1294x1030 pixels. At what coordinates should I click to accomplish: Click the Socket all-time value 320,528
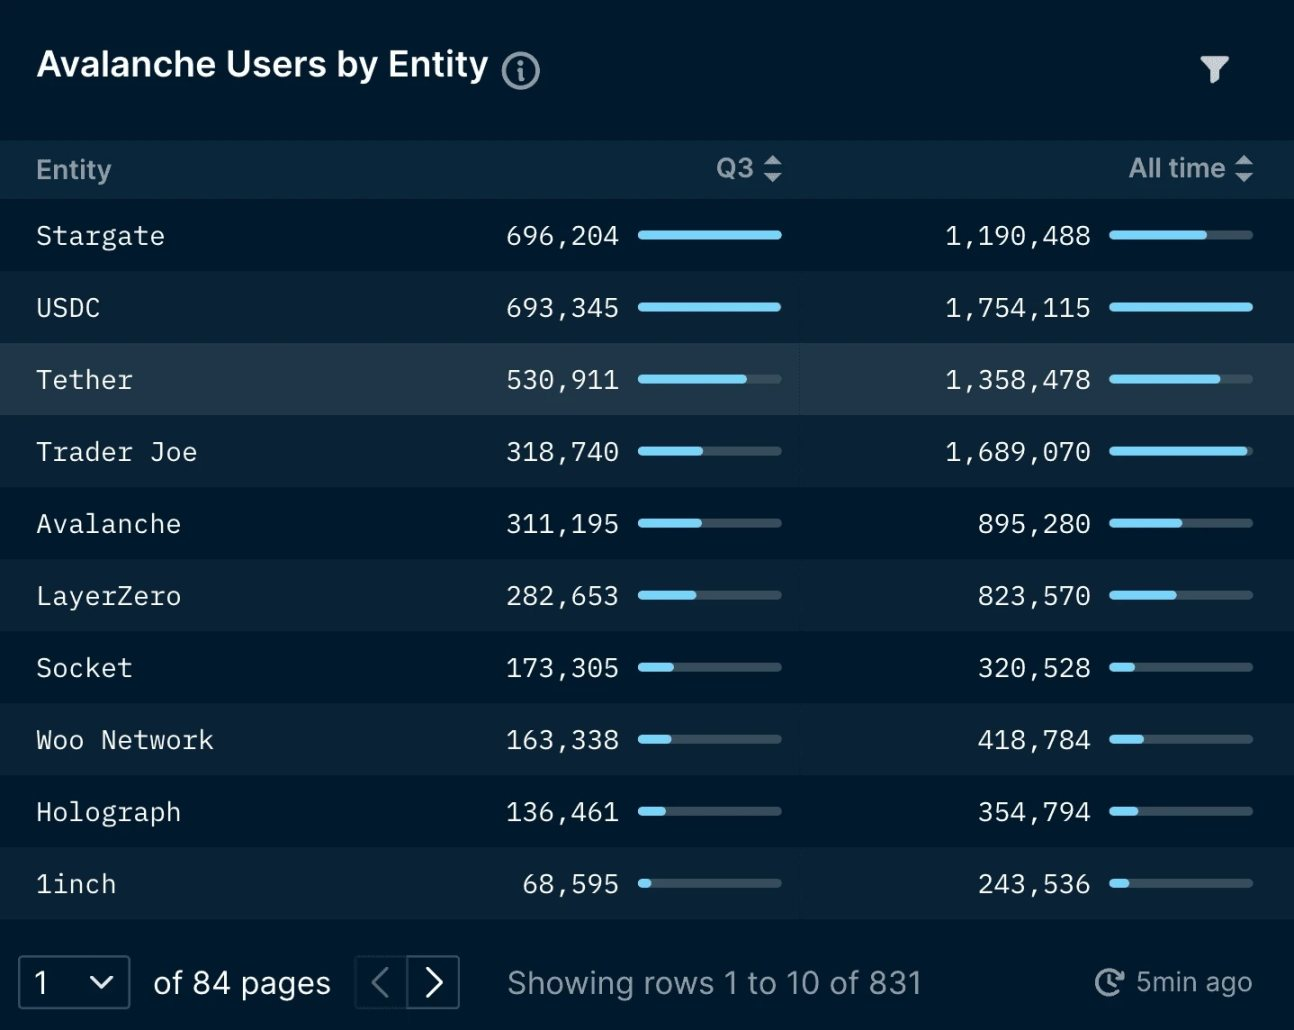[x=1034, y=668]
